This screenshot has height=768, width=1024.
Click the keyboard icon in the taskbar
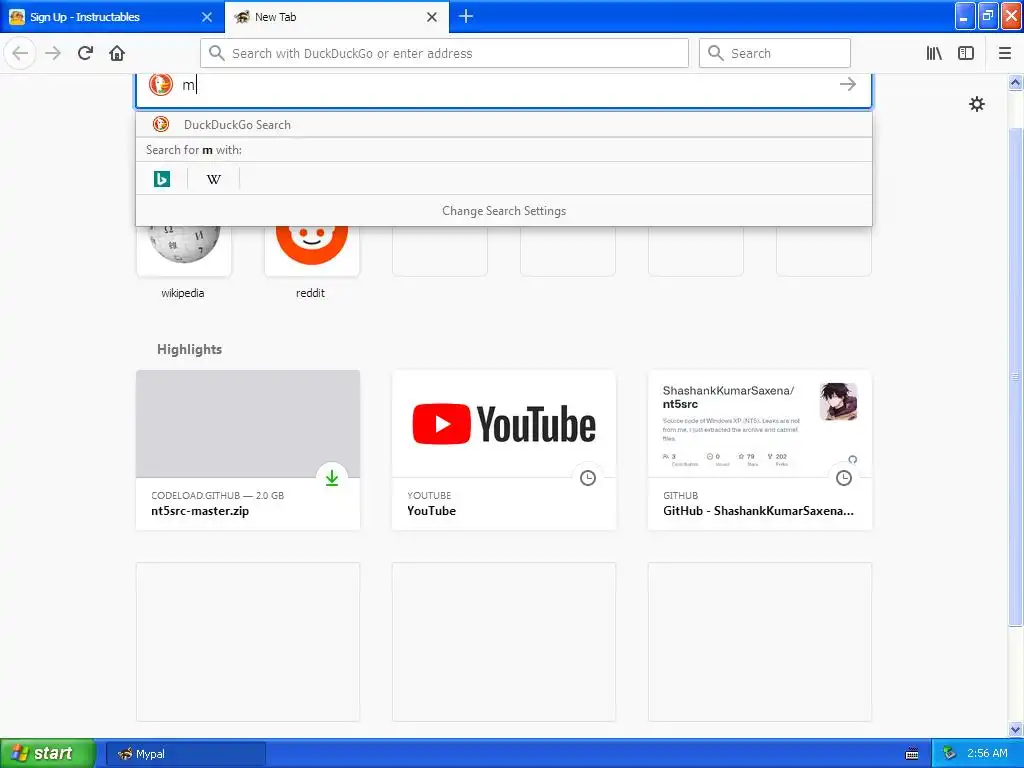(912, 754)
